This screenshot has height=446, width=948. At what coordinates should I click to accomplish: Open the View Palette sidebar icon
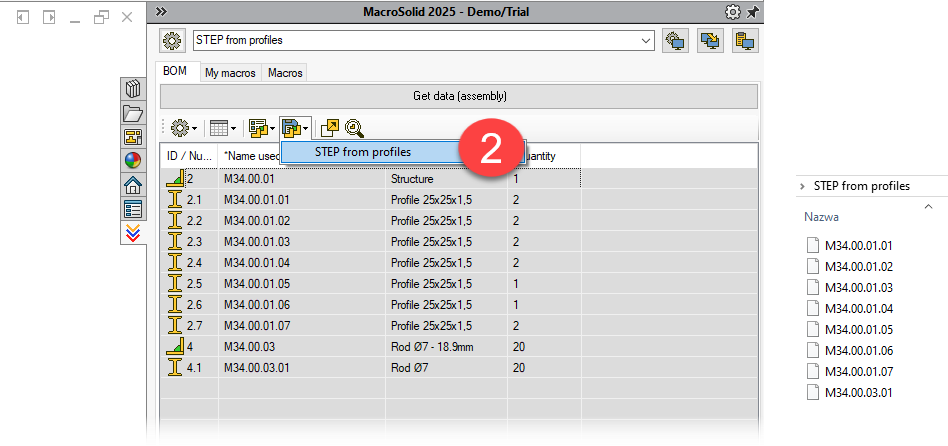click(x=133, y=137)
